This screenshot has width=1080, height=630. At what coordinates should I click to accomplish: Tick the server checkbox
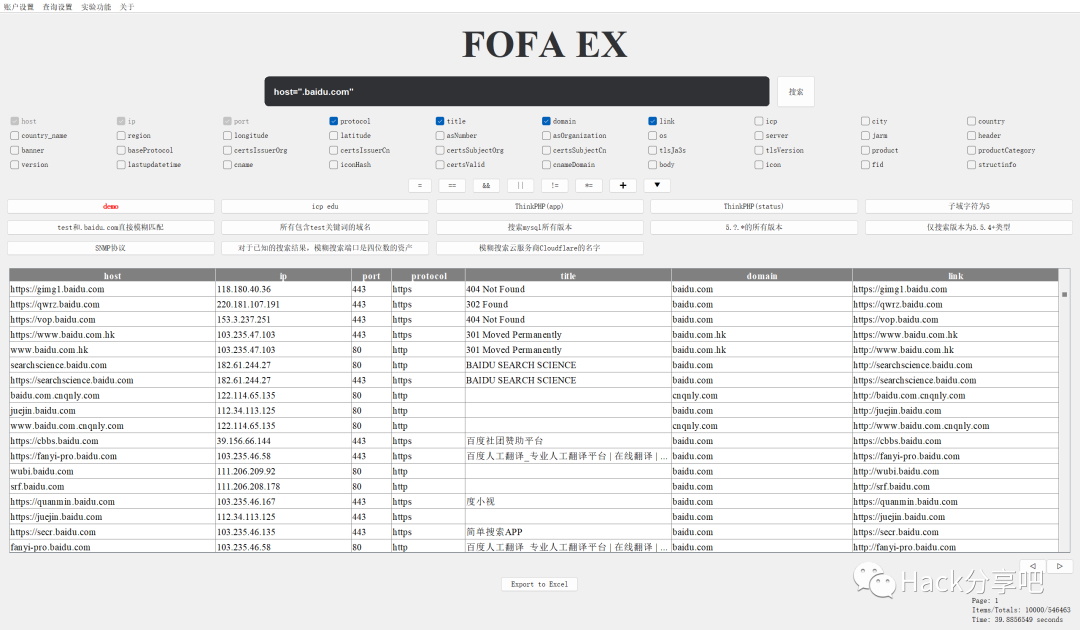[x=758, y=136]
